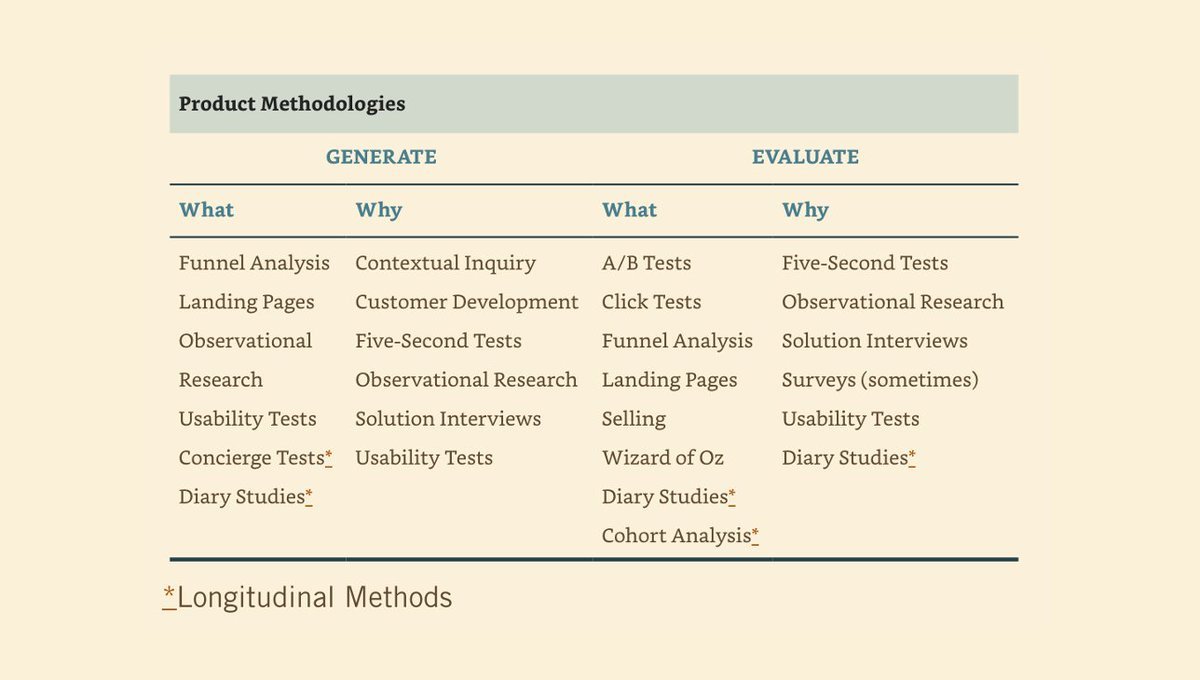
Task: Click the Surveys (sometimes) entry
Action: [x=880, y=380]
